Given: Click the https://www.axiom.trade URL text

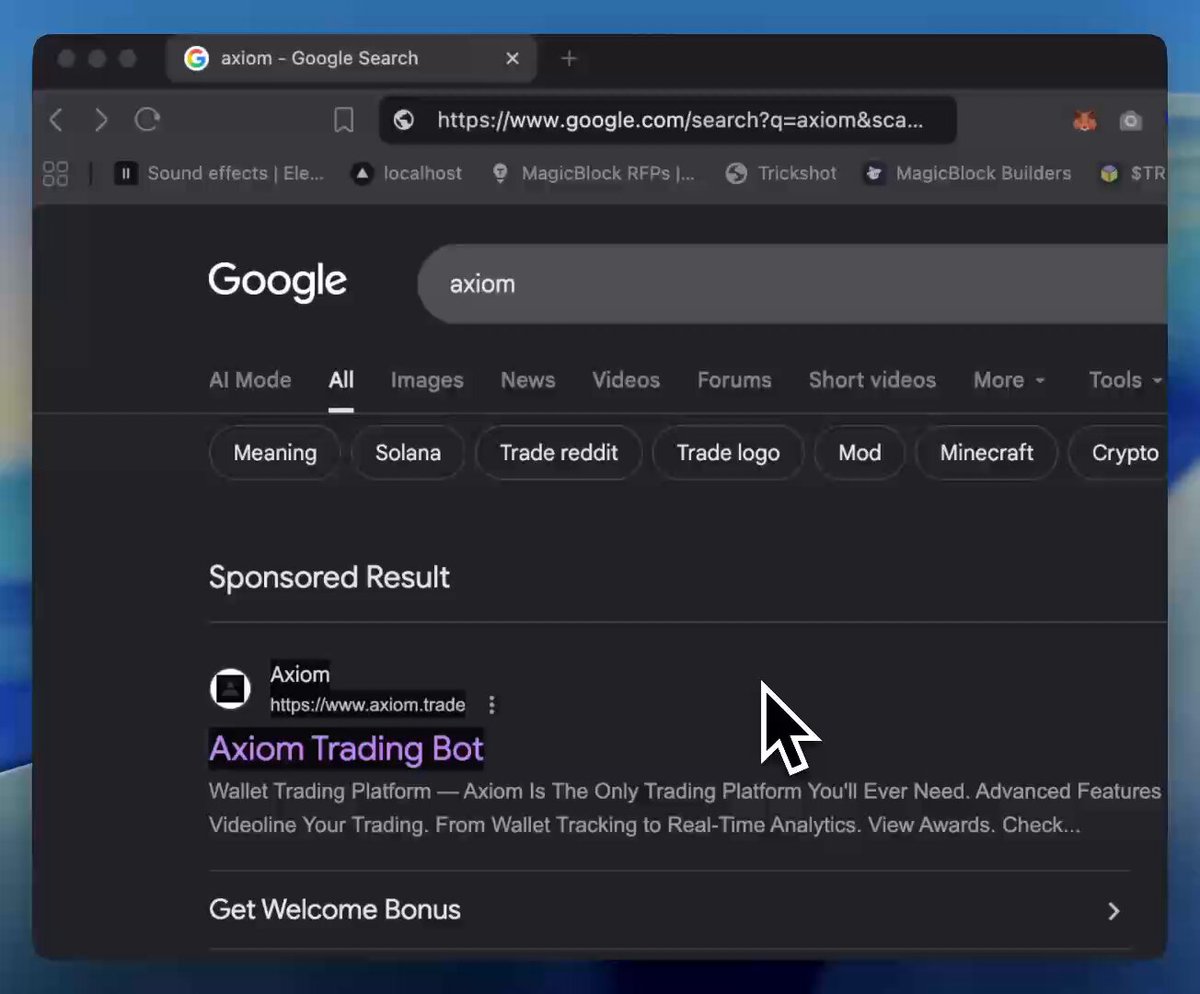Looking at the screenshot, I should 368,705.
